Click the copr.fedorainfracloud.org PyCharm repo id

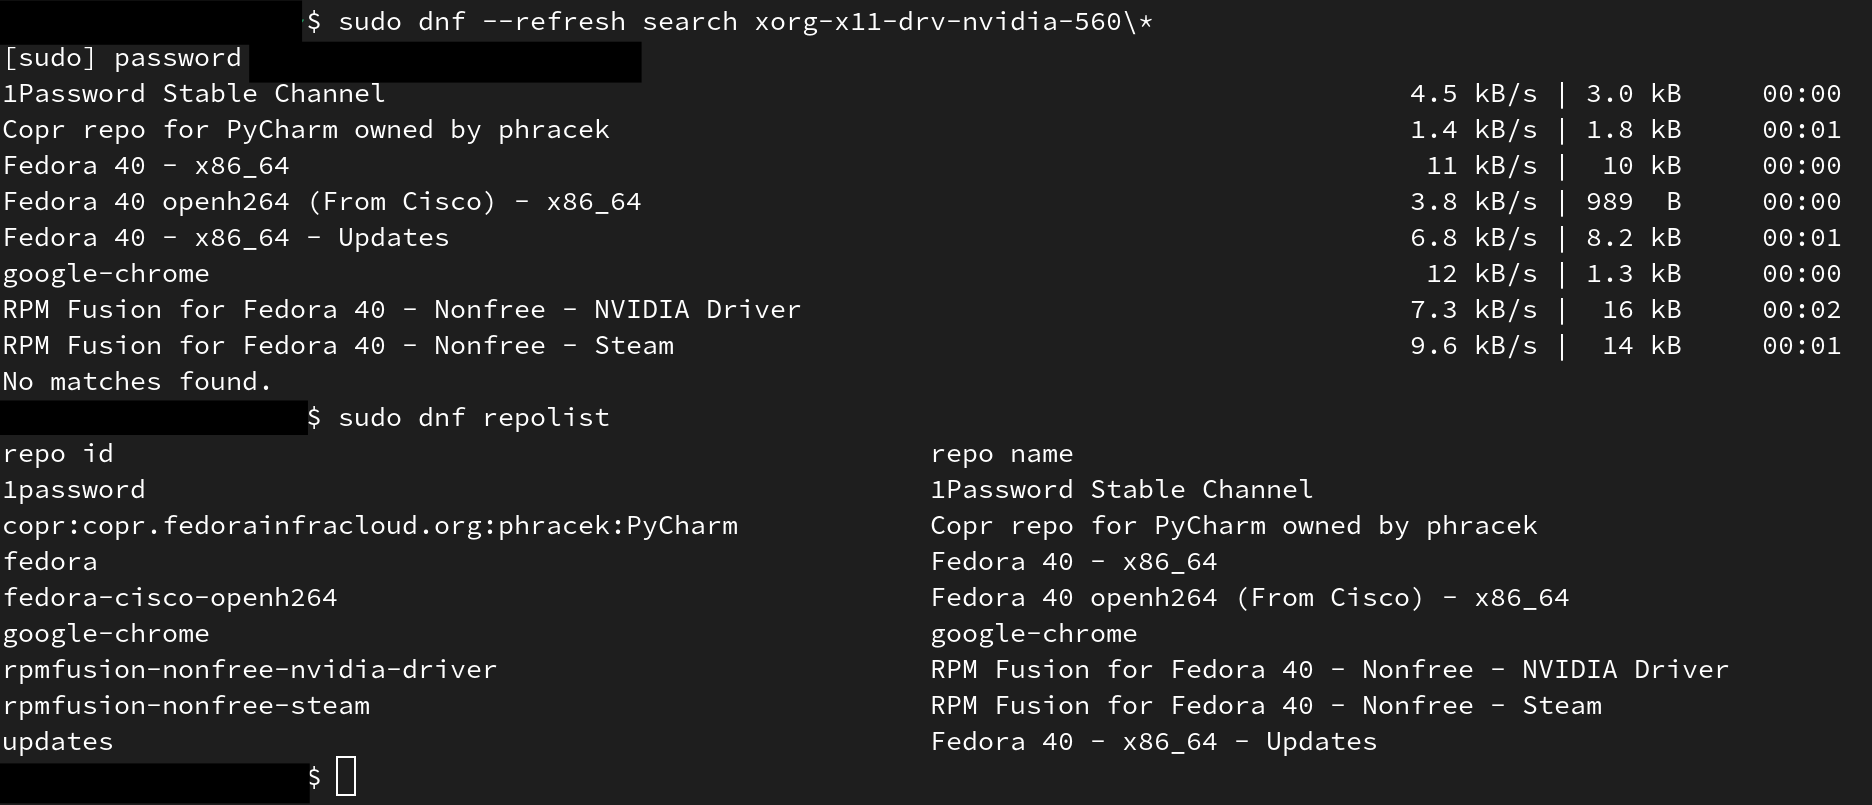370,526
